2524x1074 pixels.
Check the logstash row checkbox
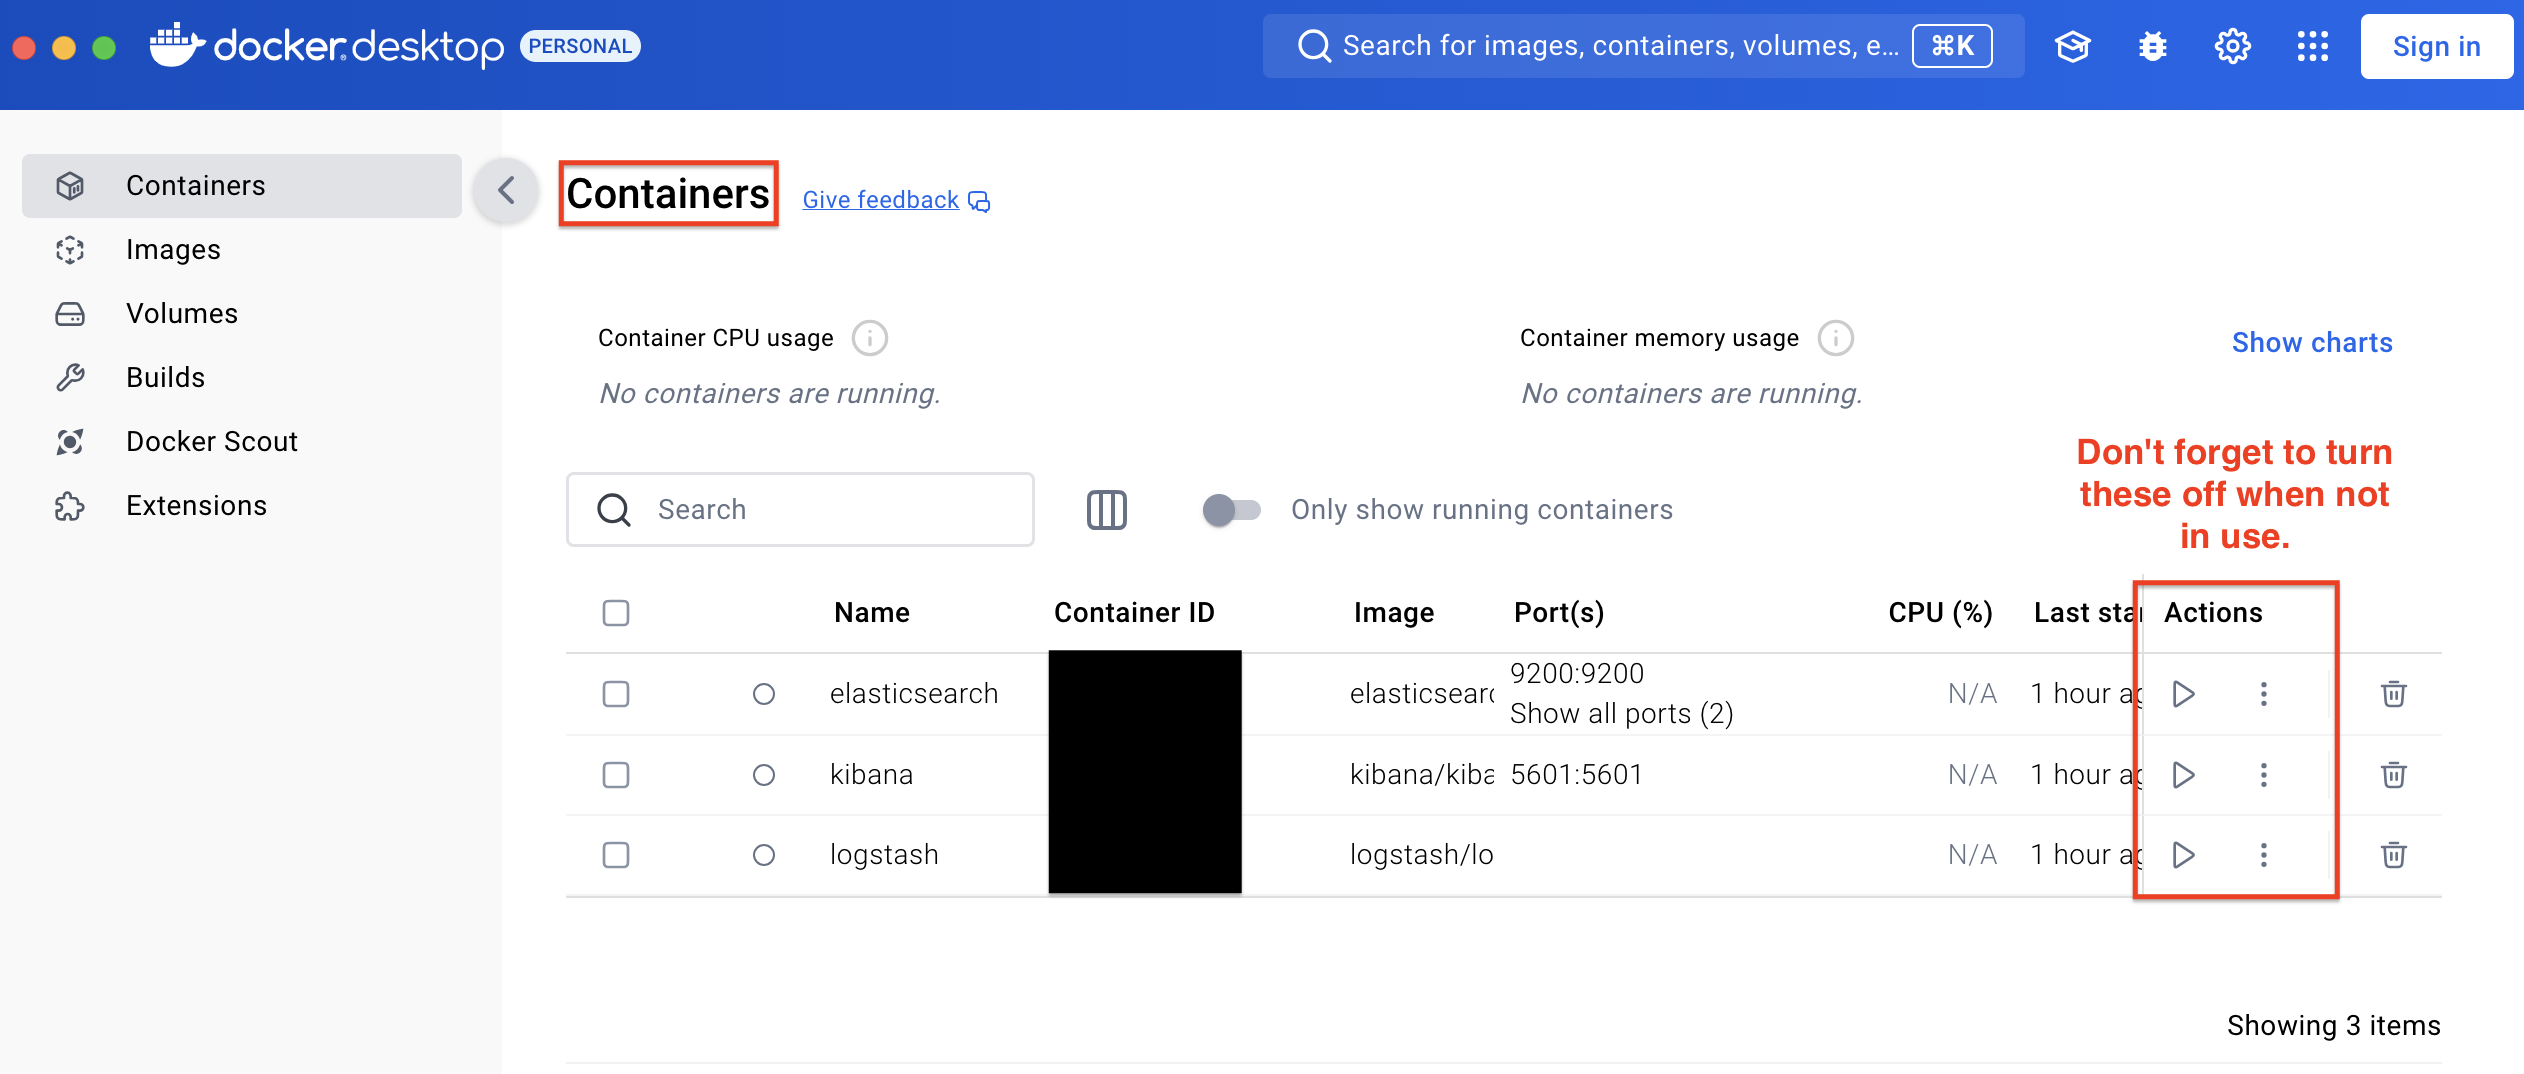[x=616, y=855]
